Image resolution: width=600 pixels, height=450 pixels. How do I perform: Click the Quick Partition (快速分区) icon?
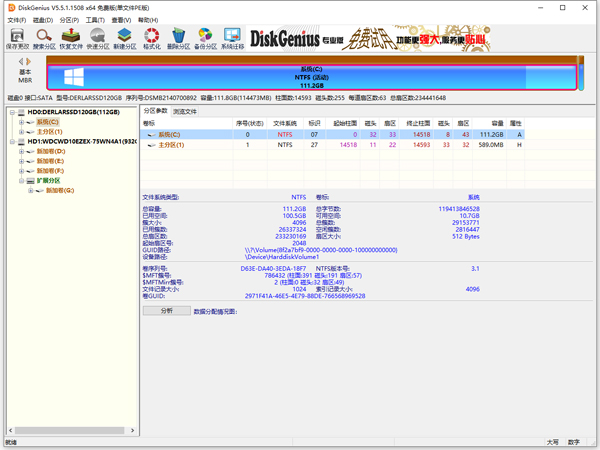coord(98,39)
